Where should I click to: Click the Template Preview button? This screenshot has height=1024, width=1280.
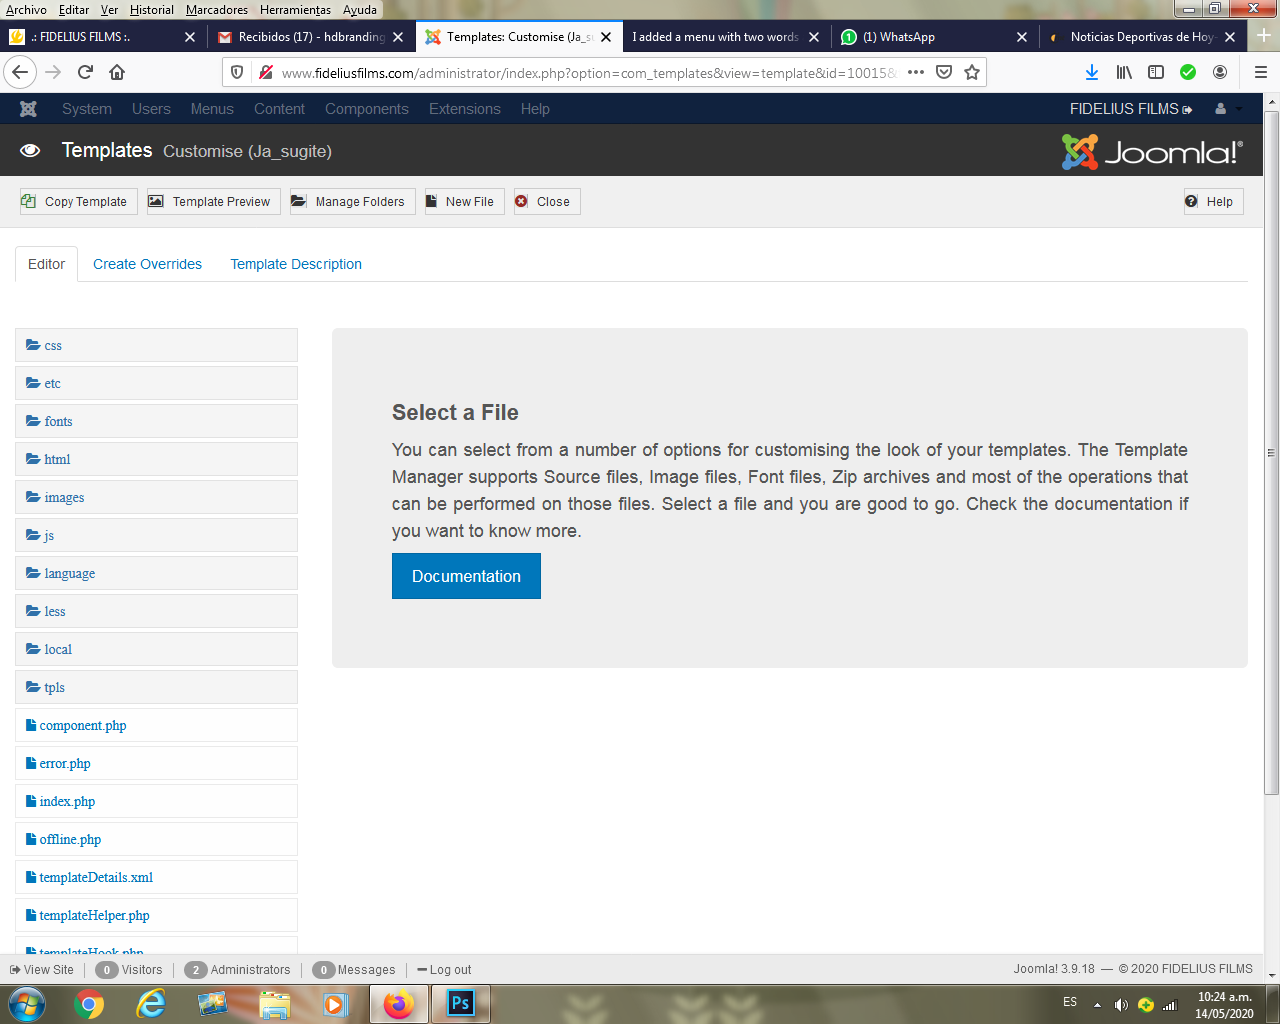click(214, 201)
